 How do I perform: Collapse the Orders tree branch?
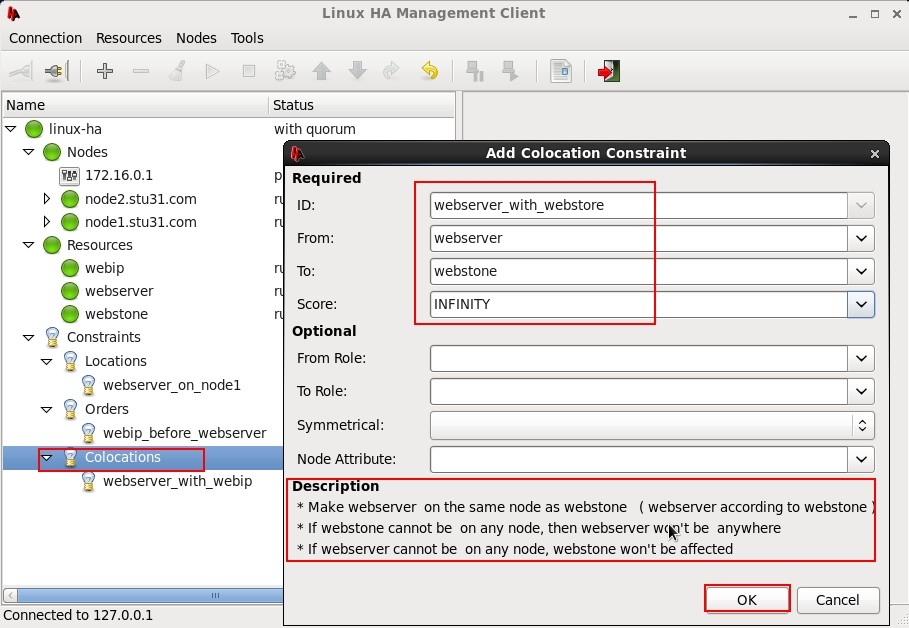pyautogui.click(x=47, y=409)
